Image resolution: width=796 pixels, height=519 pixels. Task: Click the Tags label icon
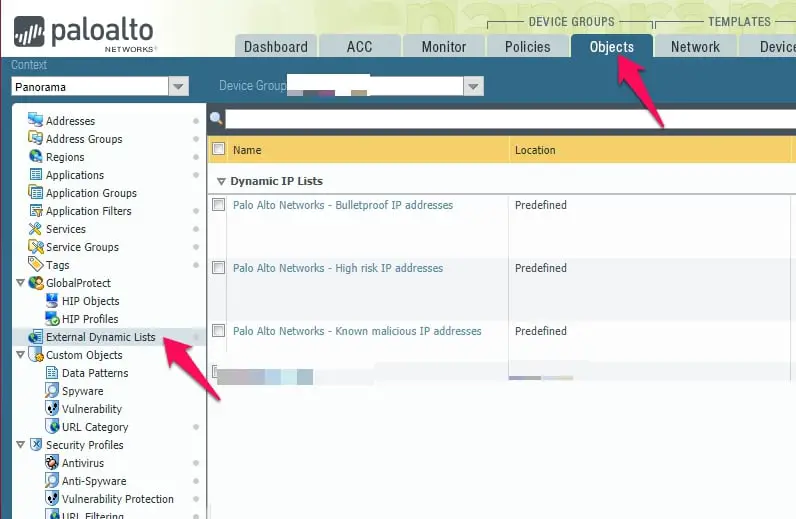click(36, 265)
